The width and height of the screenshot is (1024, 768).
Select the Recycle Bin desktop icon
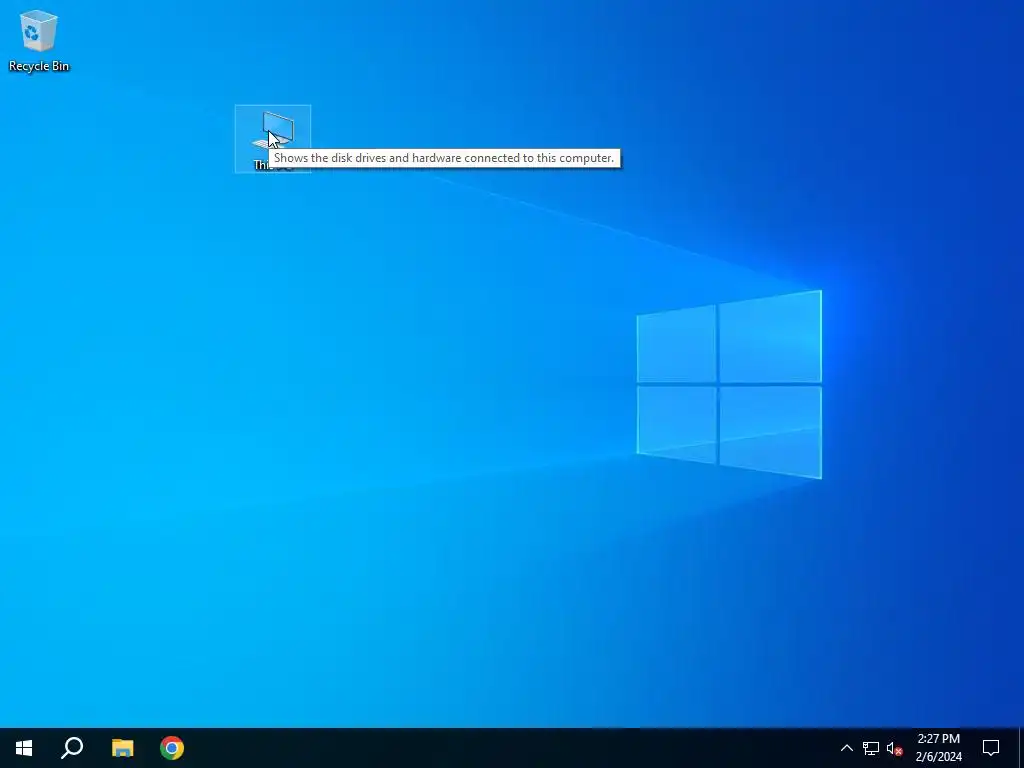pos(39,40)
